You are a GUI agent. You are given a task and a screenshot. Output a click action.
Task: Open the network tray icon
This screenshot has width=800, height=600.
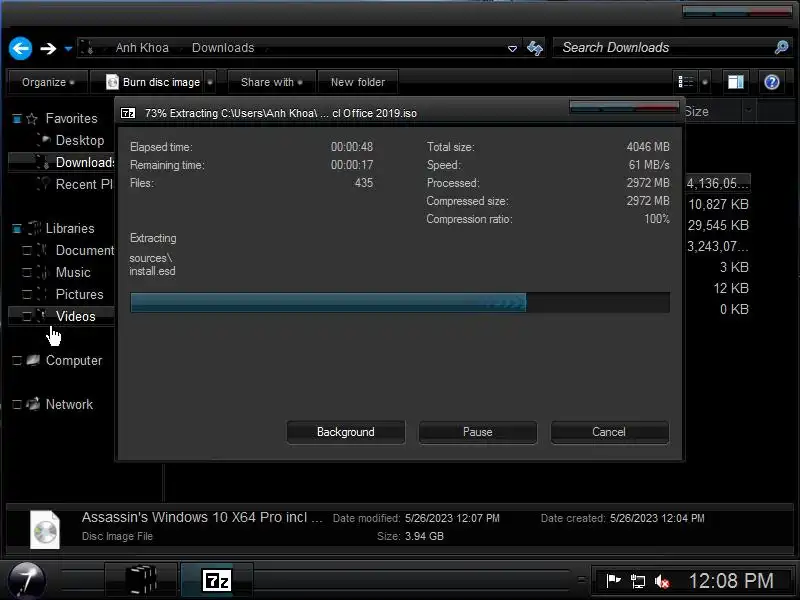pos(638,581)
